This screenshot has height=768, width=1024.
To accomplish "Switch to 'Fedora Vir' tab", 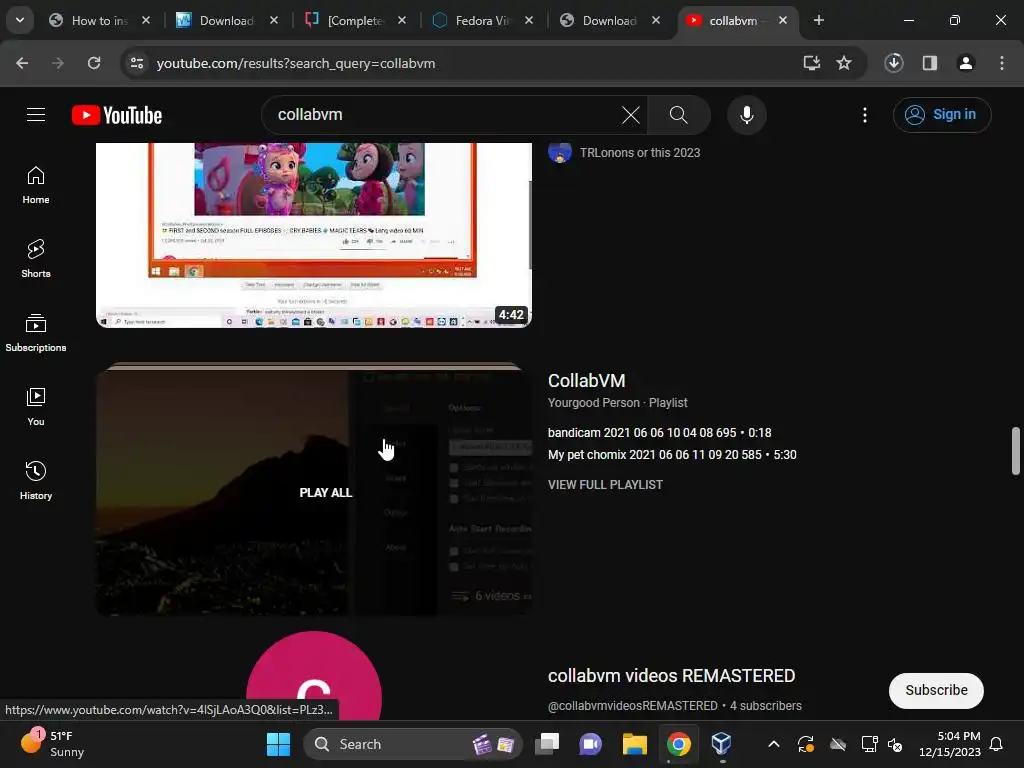I will pos(482,21).
